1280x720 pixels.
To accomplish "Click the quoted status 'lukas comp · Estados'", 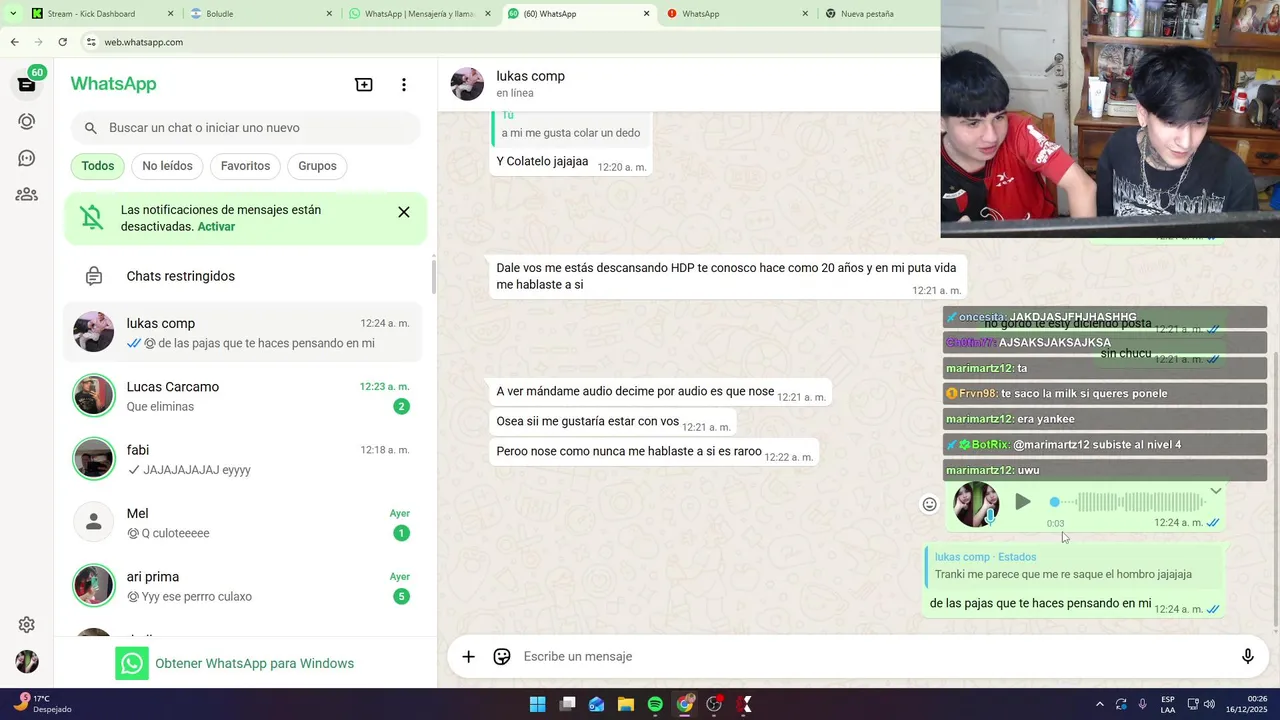I will click(1075, 566).
